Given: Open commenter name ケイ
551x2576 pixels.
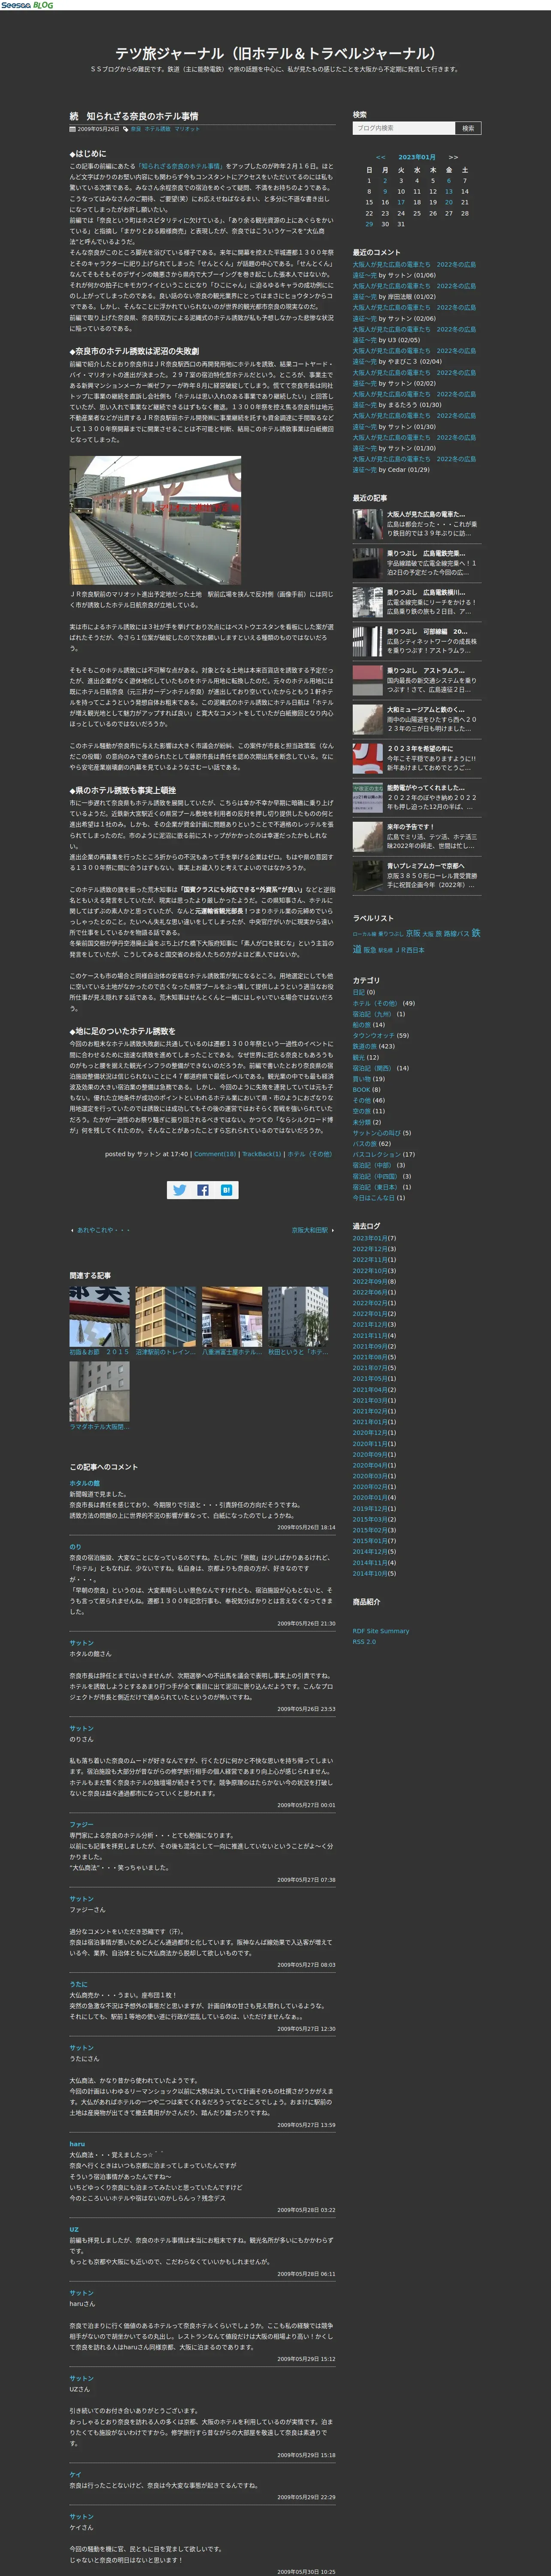Looking at the screenshot, I should point(75,2475).
